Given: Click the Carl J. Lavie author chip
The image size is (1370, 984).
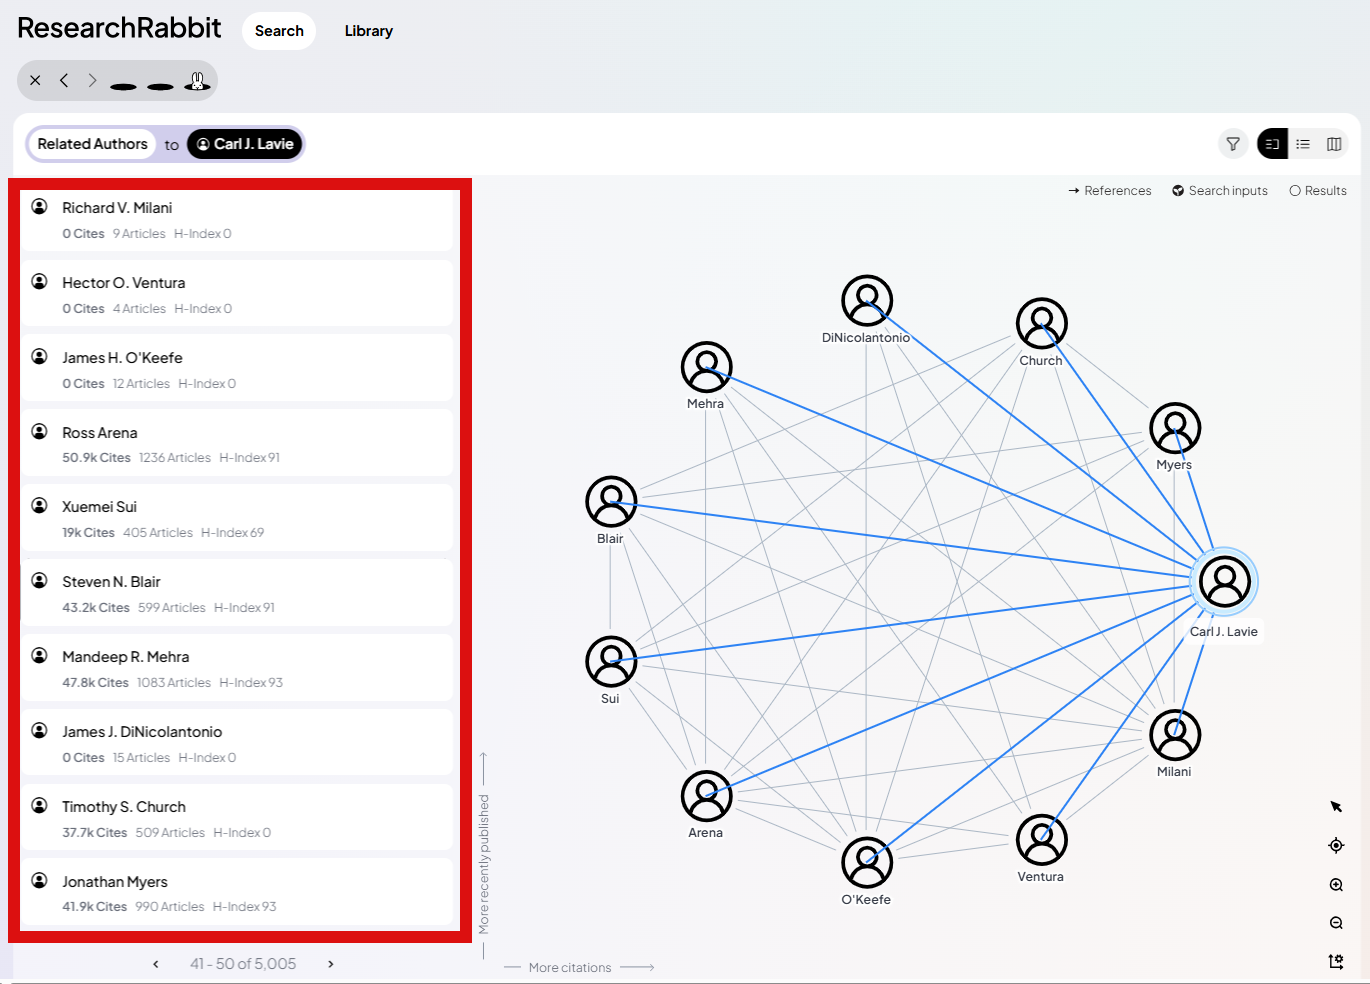Looking at the screenshot, I should [x=245, y=144].
